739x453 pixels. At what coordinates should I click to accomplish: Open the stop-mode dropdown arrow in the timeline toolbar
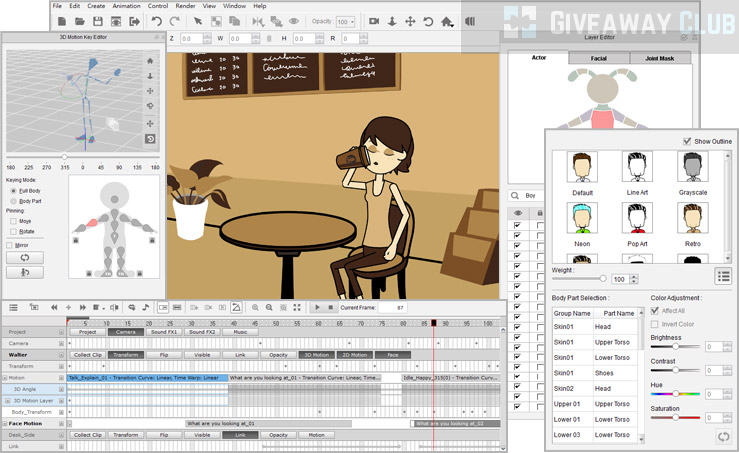(x=103, y=308)
